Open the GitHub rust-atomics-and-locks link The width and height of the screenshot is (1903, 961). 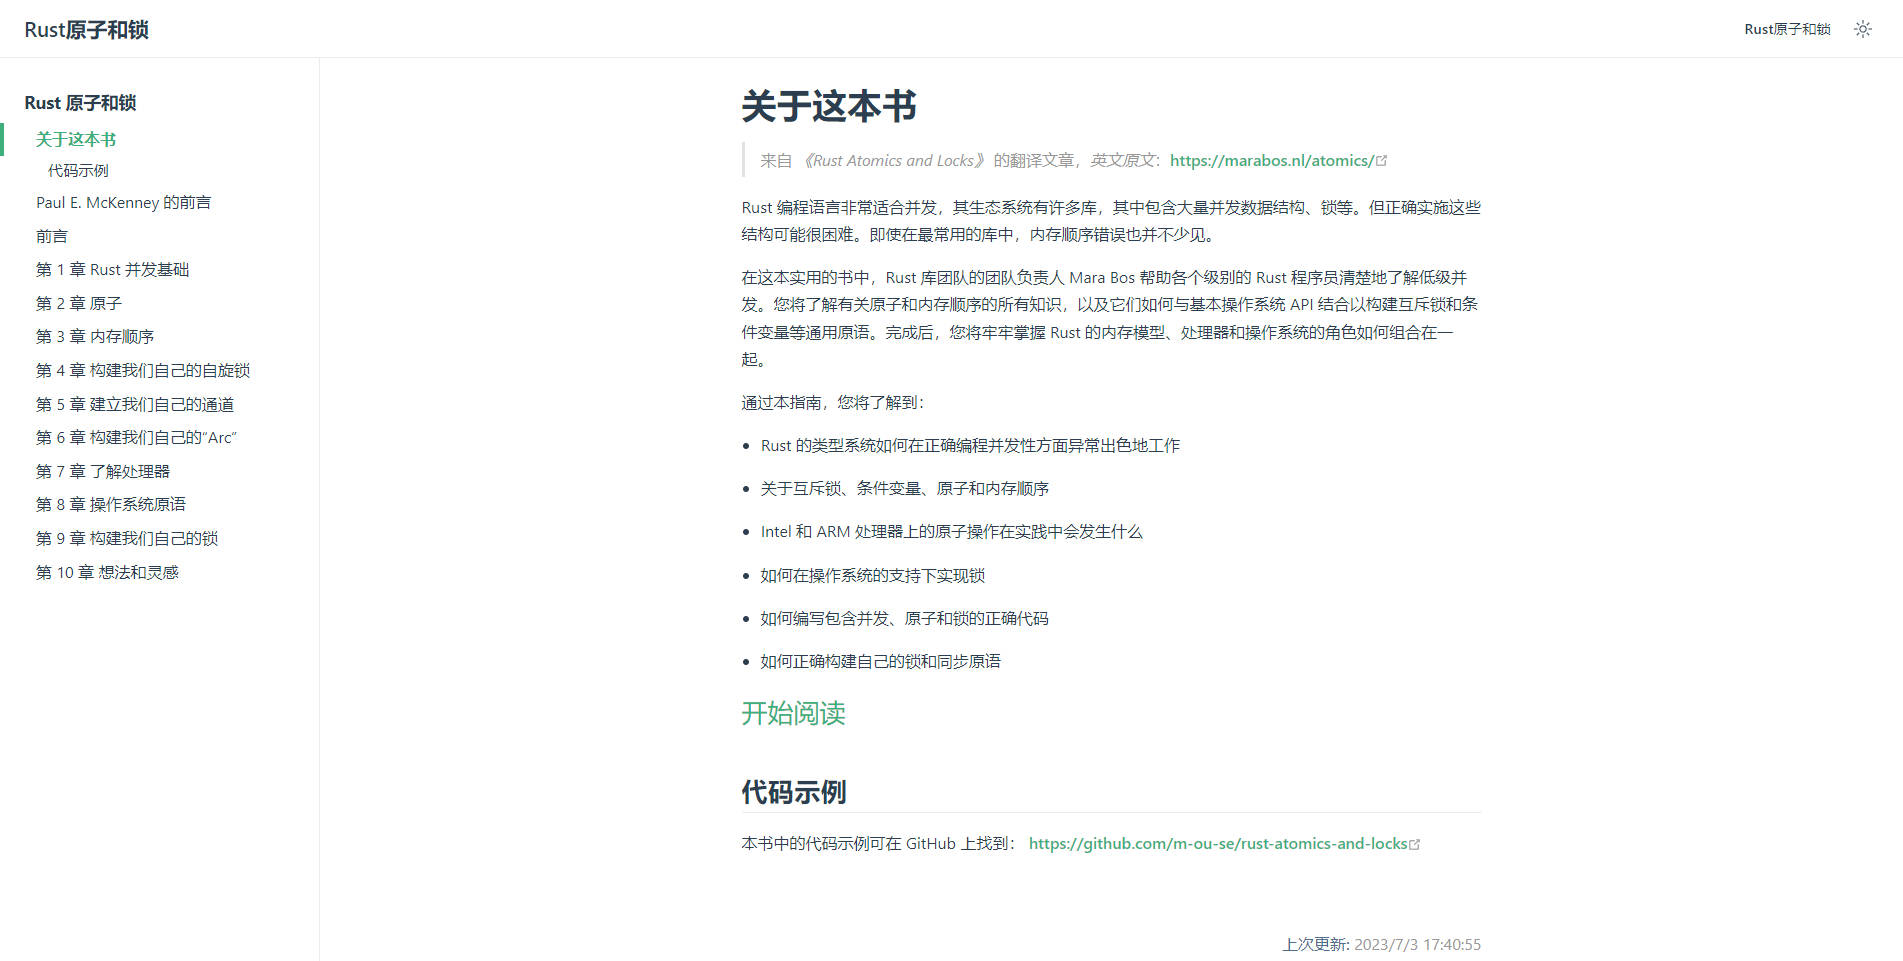(x=1218, y=844)
